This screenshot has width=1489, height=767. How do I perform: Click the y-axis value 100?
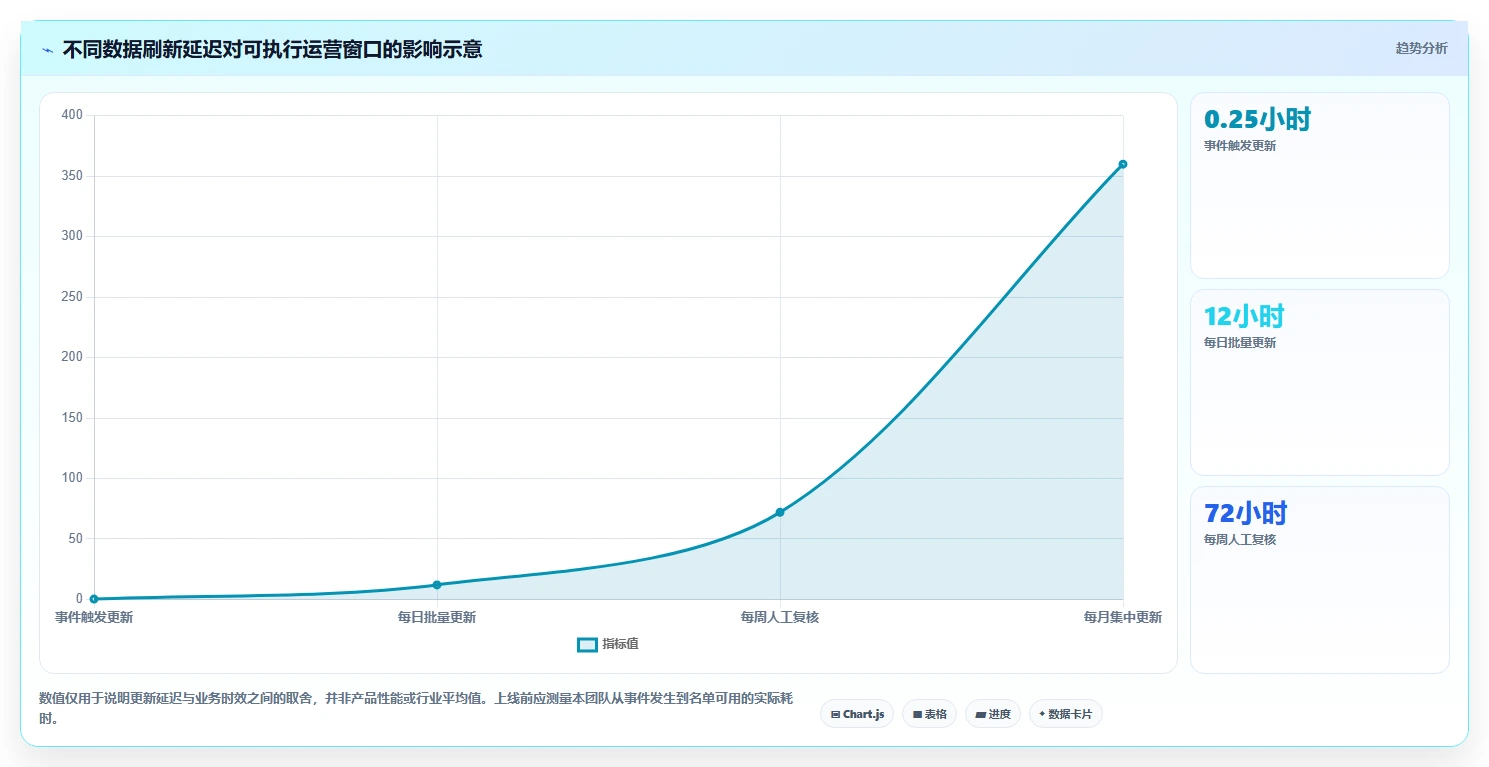pos(72,478)
